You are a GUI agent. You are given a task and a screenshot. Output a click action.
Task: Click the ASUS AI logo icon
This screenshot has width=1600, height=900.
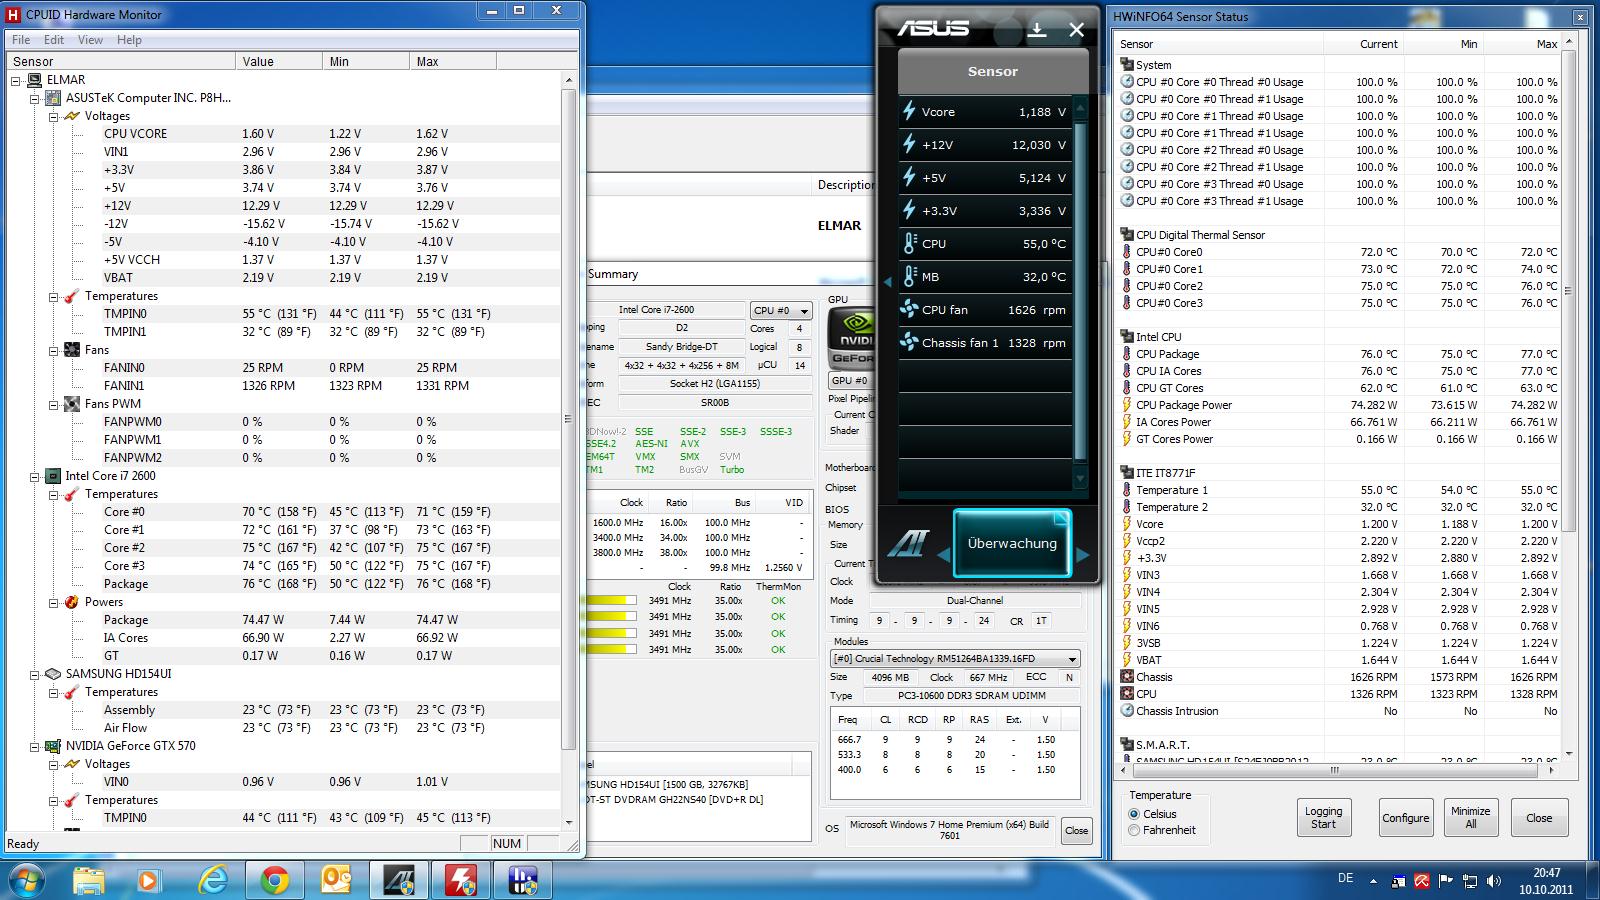[909, 545]
